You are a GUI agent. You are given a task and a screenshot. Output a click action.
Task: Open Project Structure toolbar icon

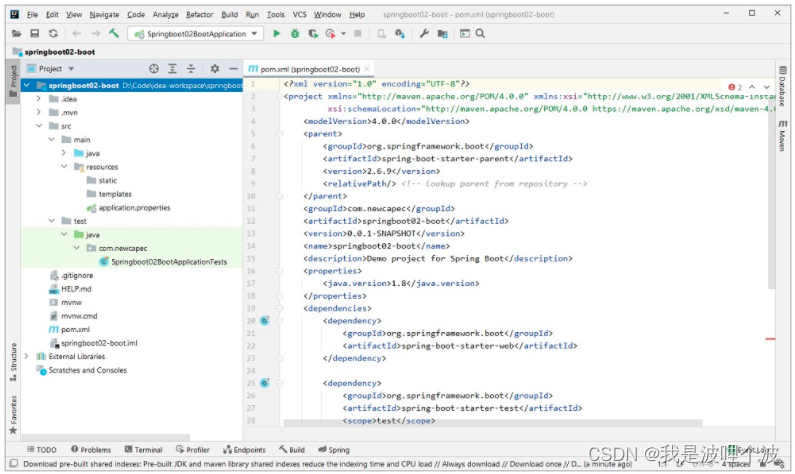[442, 34]
